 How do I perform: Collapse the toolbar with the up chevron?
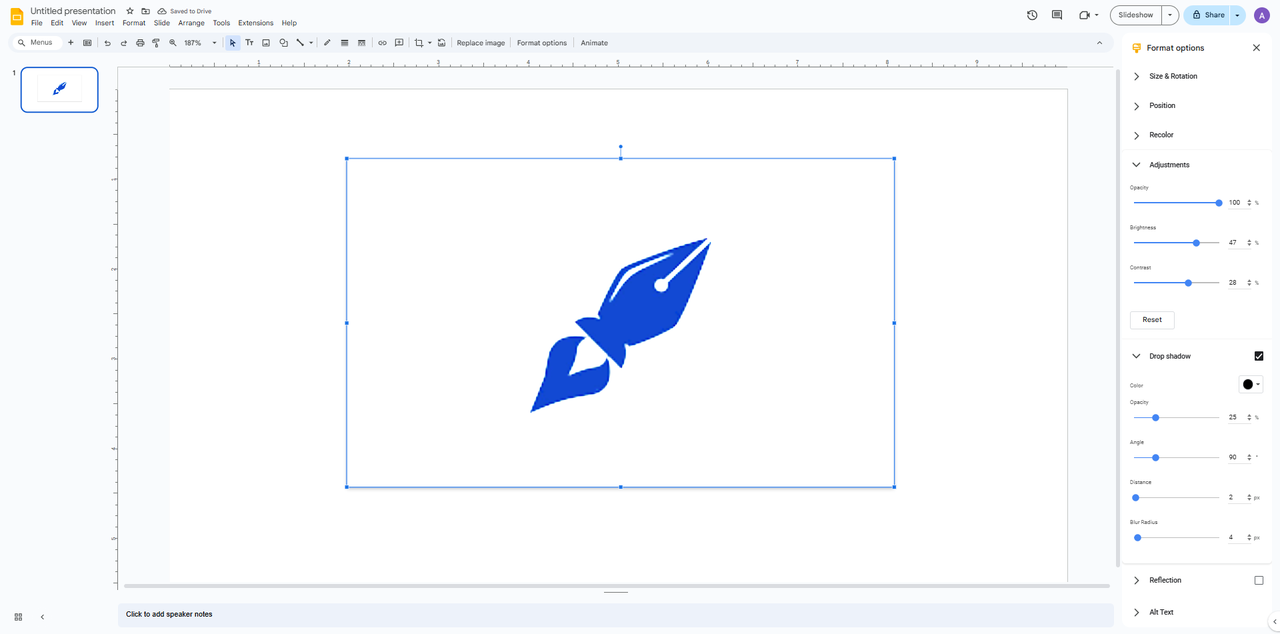(1100, 43)
